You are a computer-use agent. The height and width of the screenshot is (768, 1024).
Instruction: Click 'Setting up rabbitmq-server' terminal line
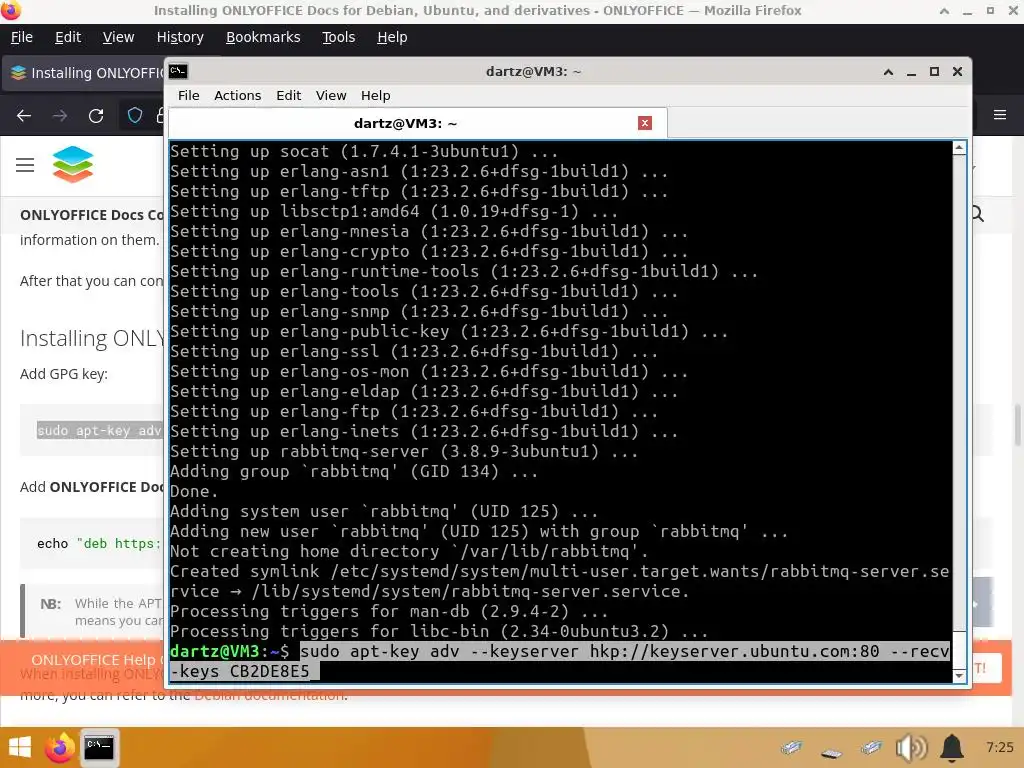[x=404, y=451]
